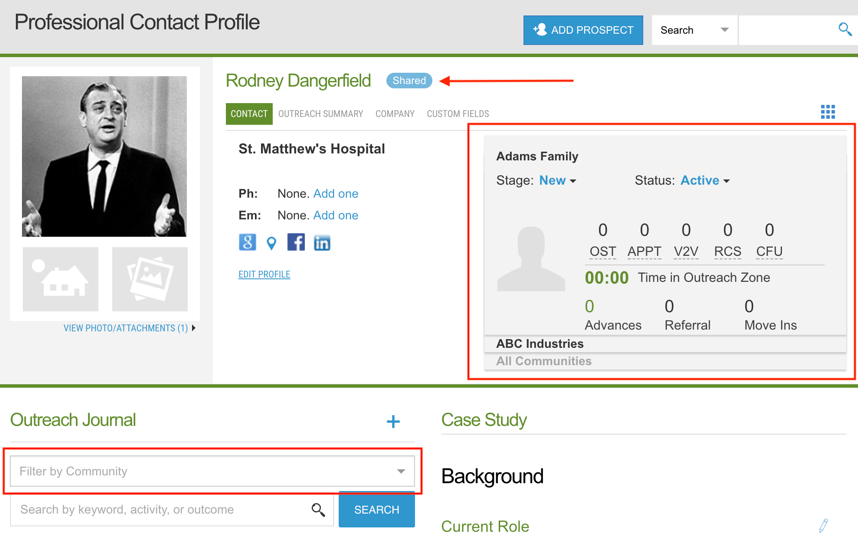Click the keyword search input field
Viewport: 858px width, 537px height.
(172, 510)
